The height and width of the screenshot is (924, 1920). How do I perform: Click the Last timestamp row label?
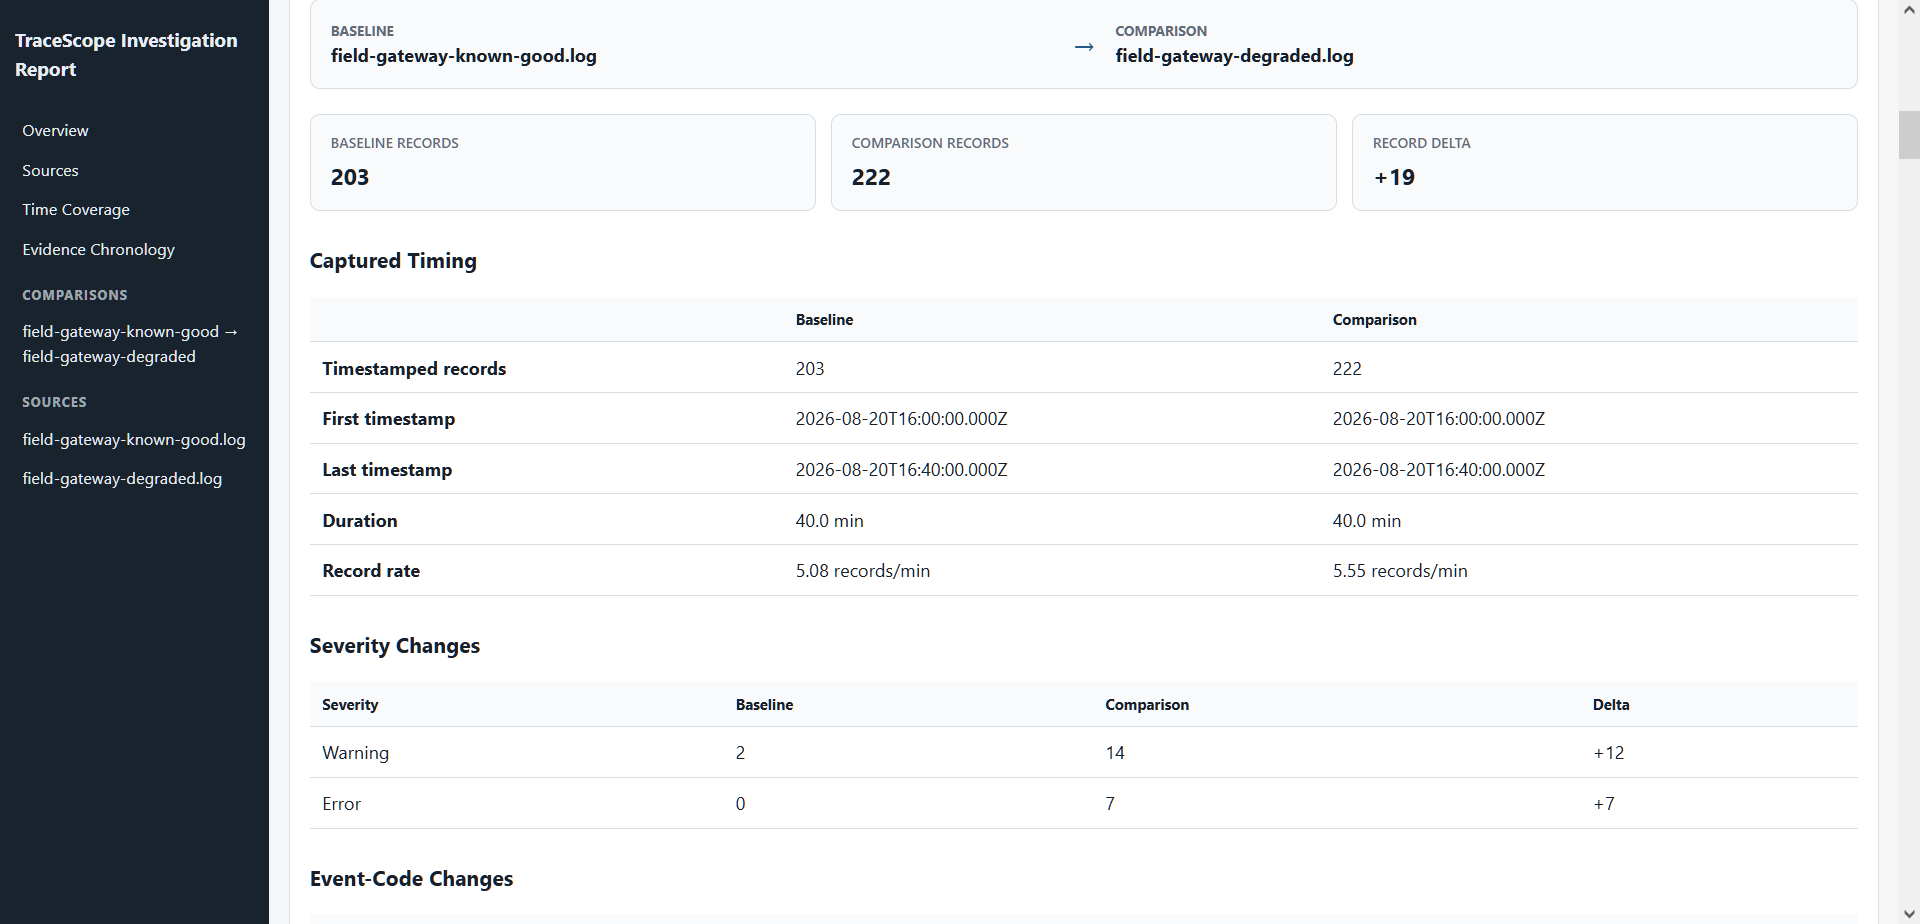(x=387, y=470)
